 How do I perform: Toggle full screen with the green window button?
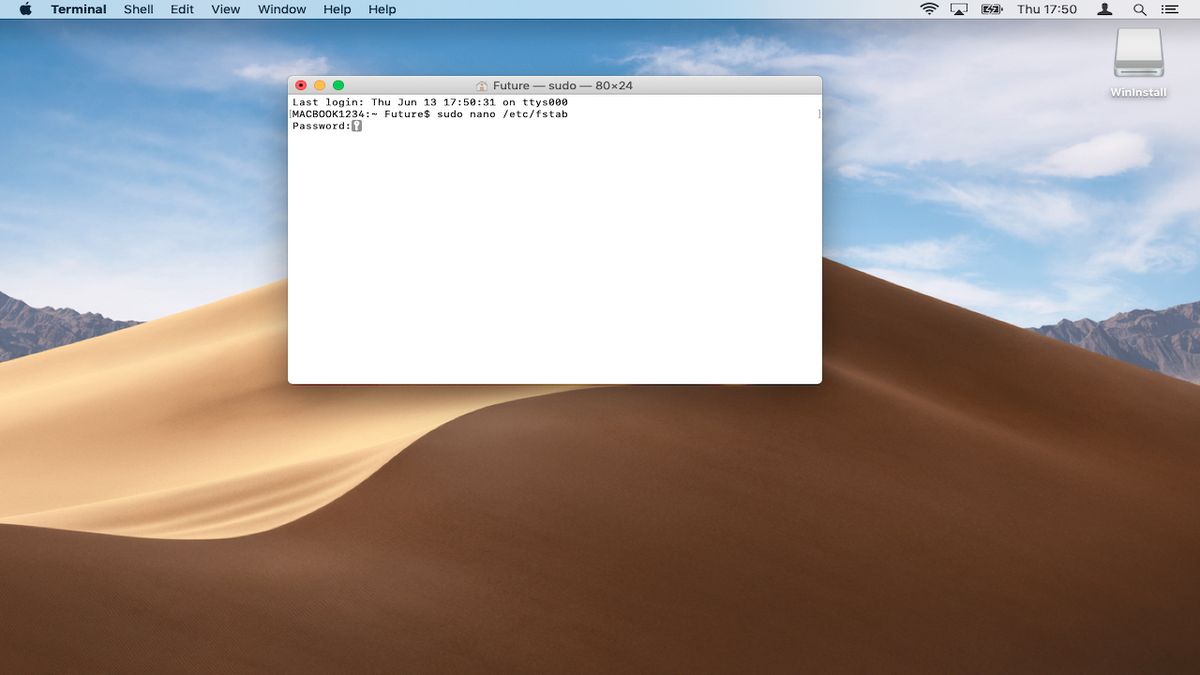(337, 85)
